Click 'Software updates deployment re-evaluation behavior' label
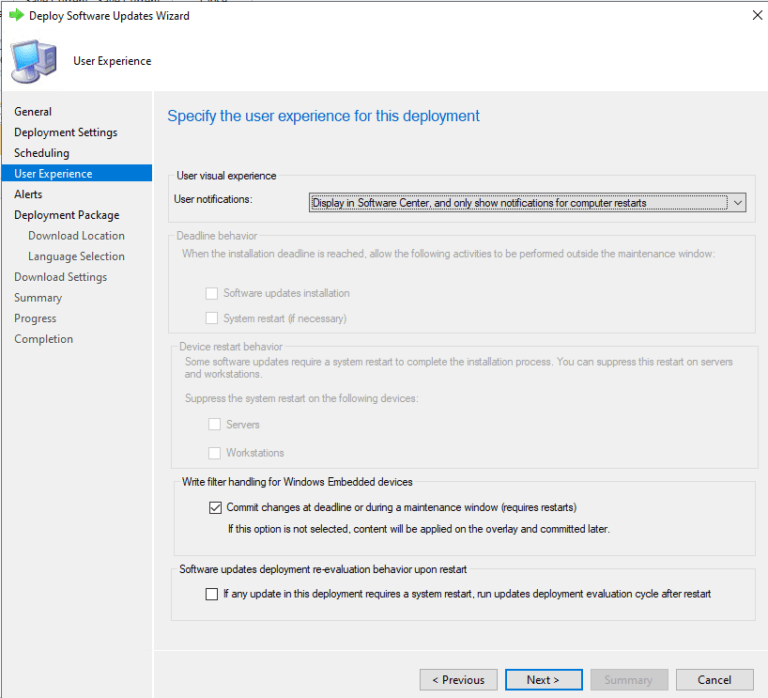Viewport: 768px width, 698px height. coord(323,569)
